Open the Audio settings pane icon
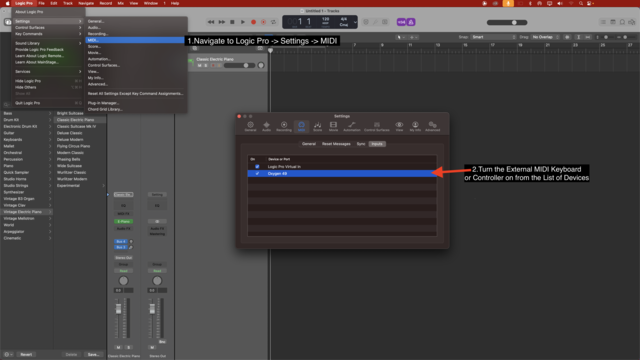This screenshot has width=640, height=360. (266, 126)
